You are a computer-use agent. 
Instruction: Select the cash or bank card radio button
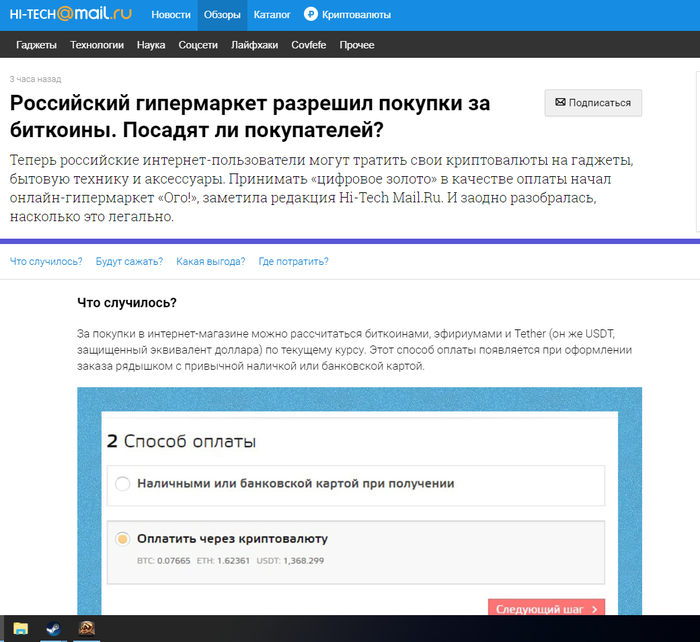click(123, 484)
